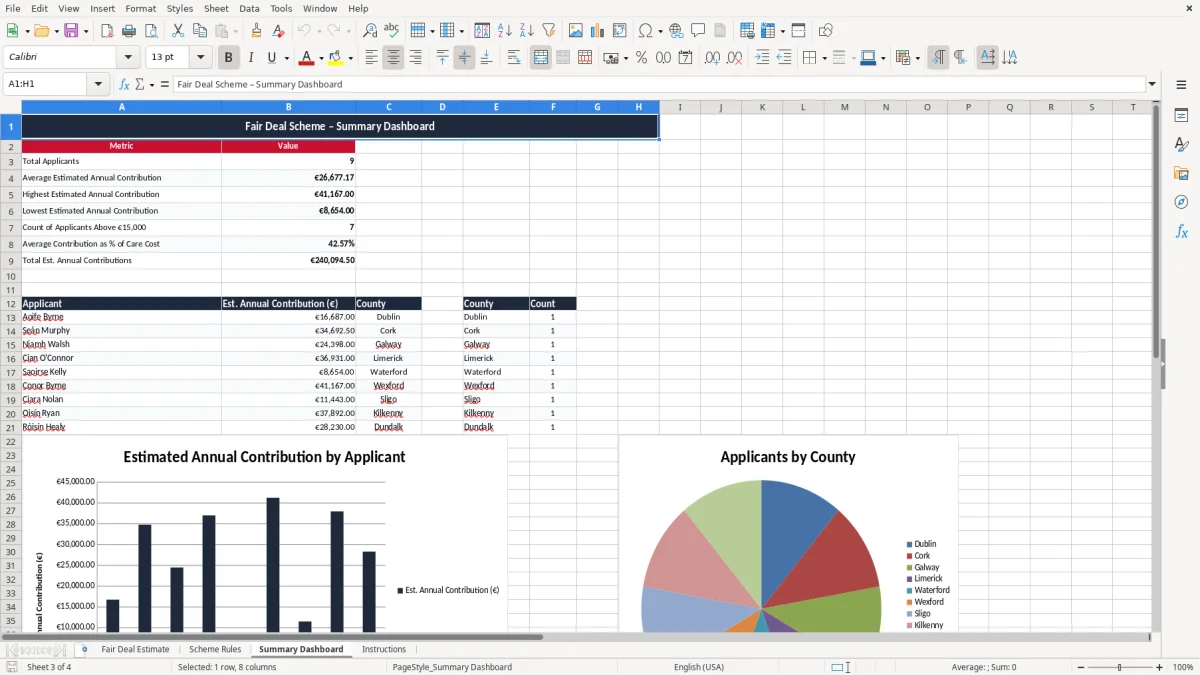Screen dimensions: 1200x675
Task: Click the Font Color red swatch button
Action: [x=307, y=58]
